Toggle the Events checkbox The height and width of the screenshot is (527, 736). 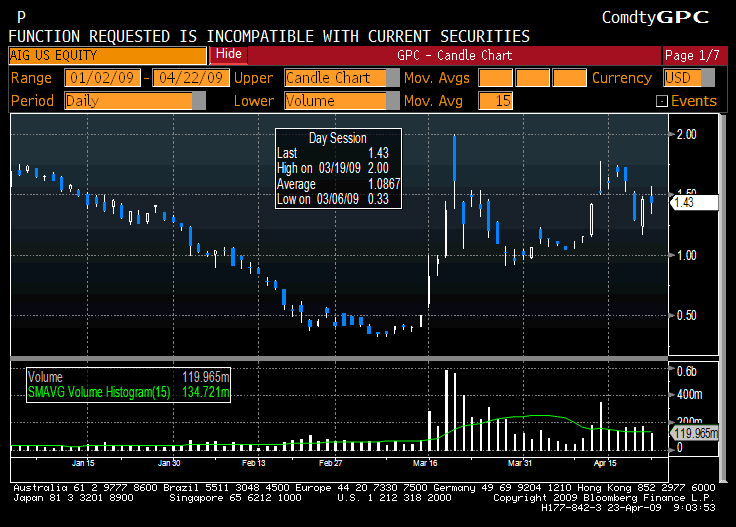tap(661, 101)
